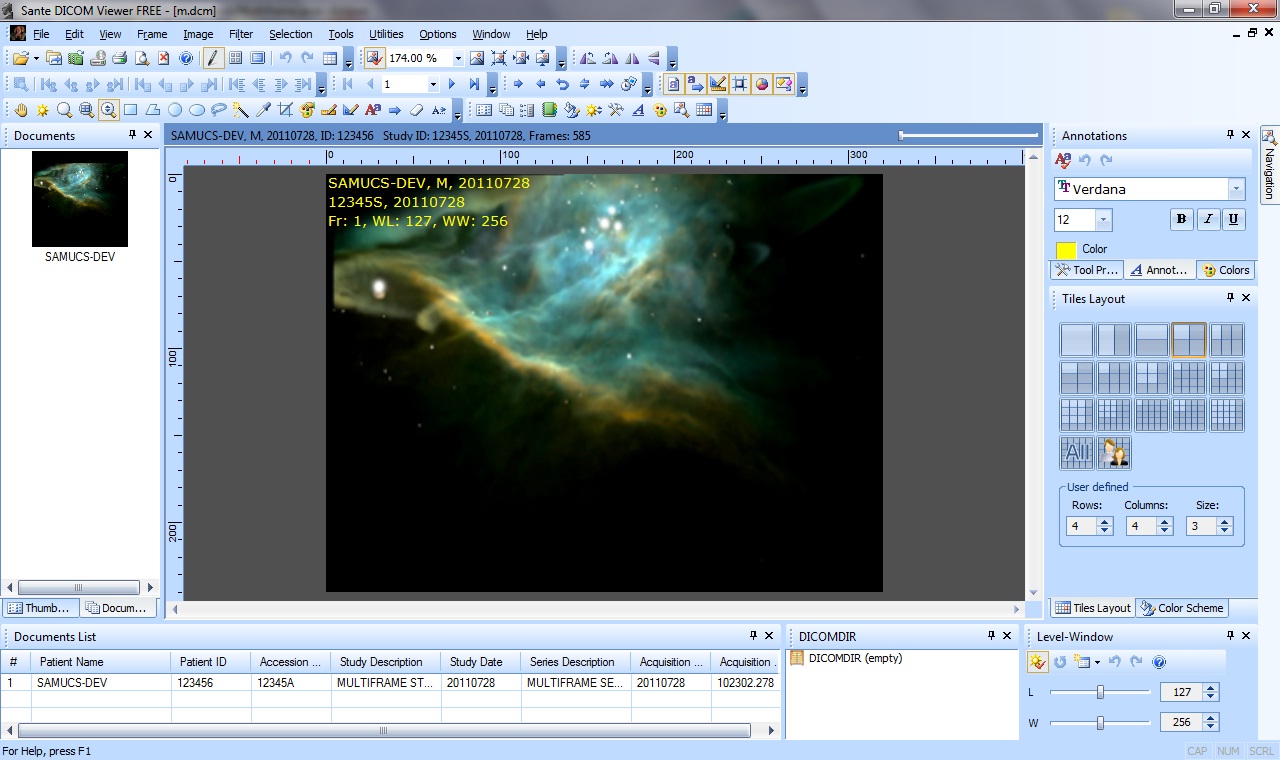1280x760 pixels.
Task: Expand the font size 12 dropdown
Action: click(x=1104, y=219)
